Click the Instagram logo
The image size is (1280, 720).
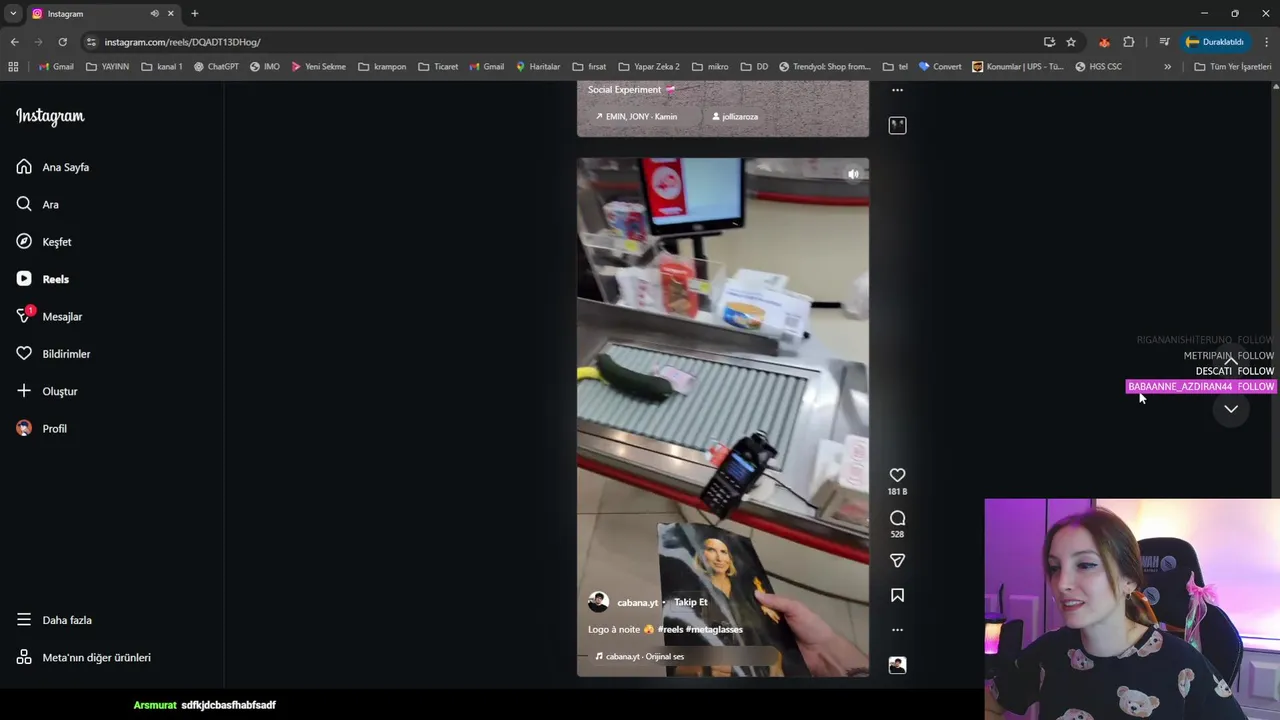[50, 116]
